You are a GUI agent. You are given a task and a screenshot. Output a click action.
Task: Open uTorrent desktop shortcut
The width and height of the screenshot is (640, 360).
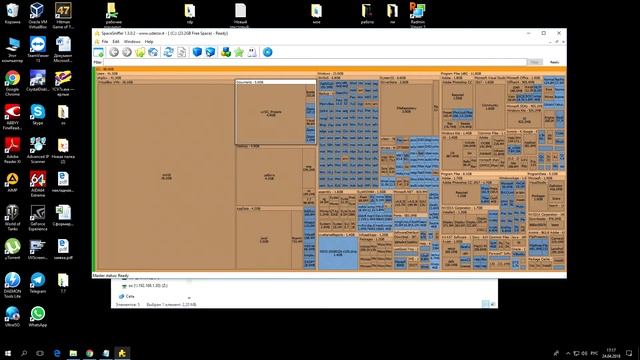click(12, 249)
